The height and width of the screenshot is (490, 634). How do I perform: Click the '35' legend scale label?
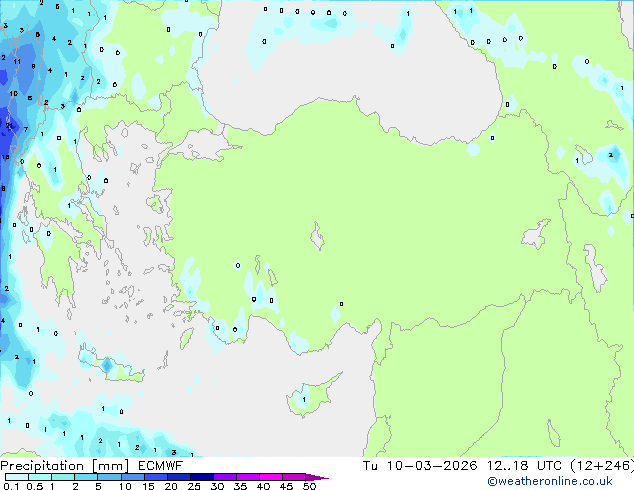click(240, 486)
